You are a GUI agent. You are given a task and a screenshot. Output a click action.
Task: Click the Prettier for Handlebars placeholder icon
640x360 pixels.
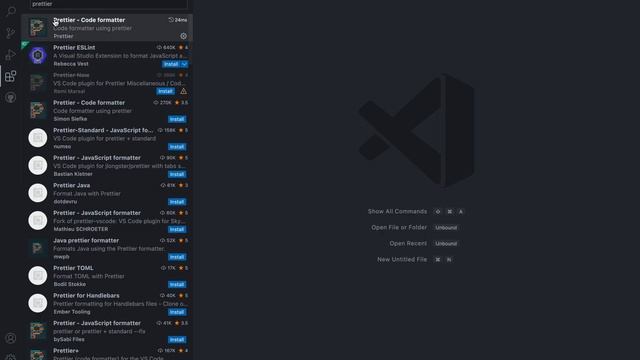click(38, 303)
